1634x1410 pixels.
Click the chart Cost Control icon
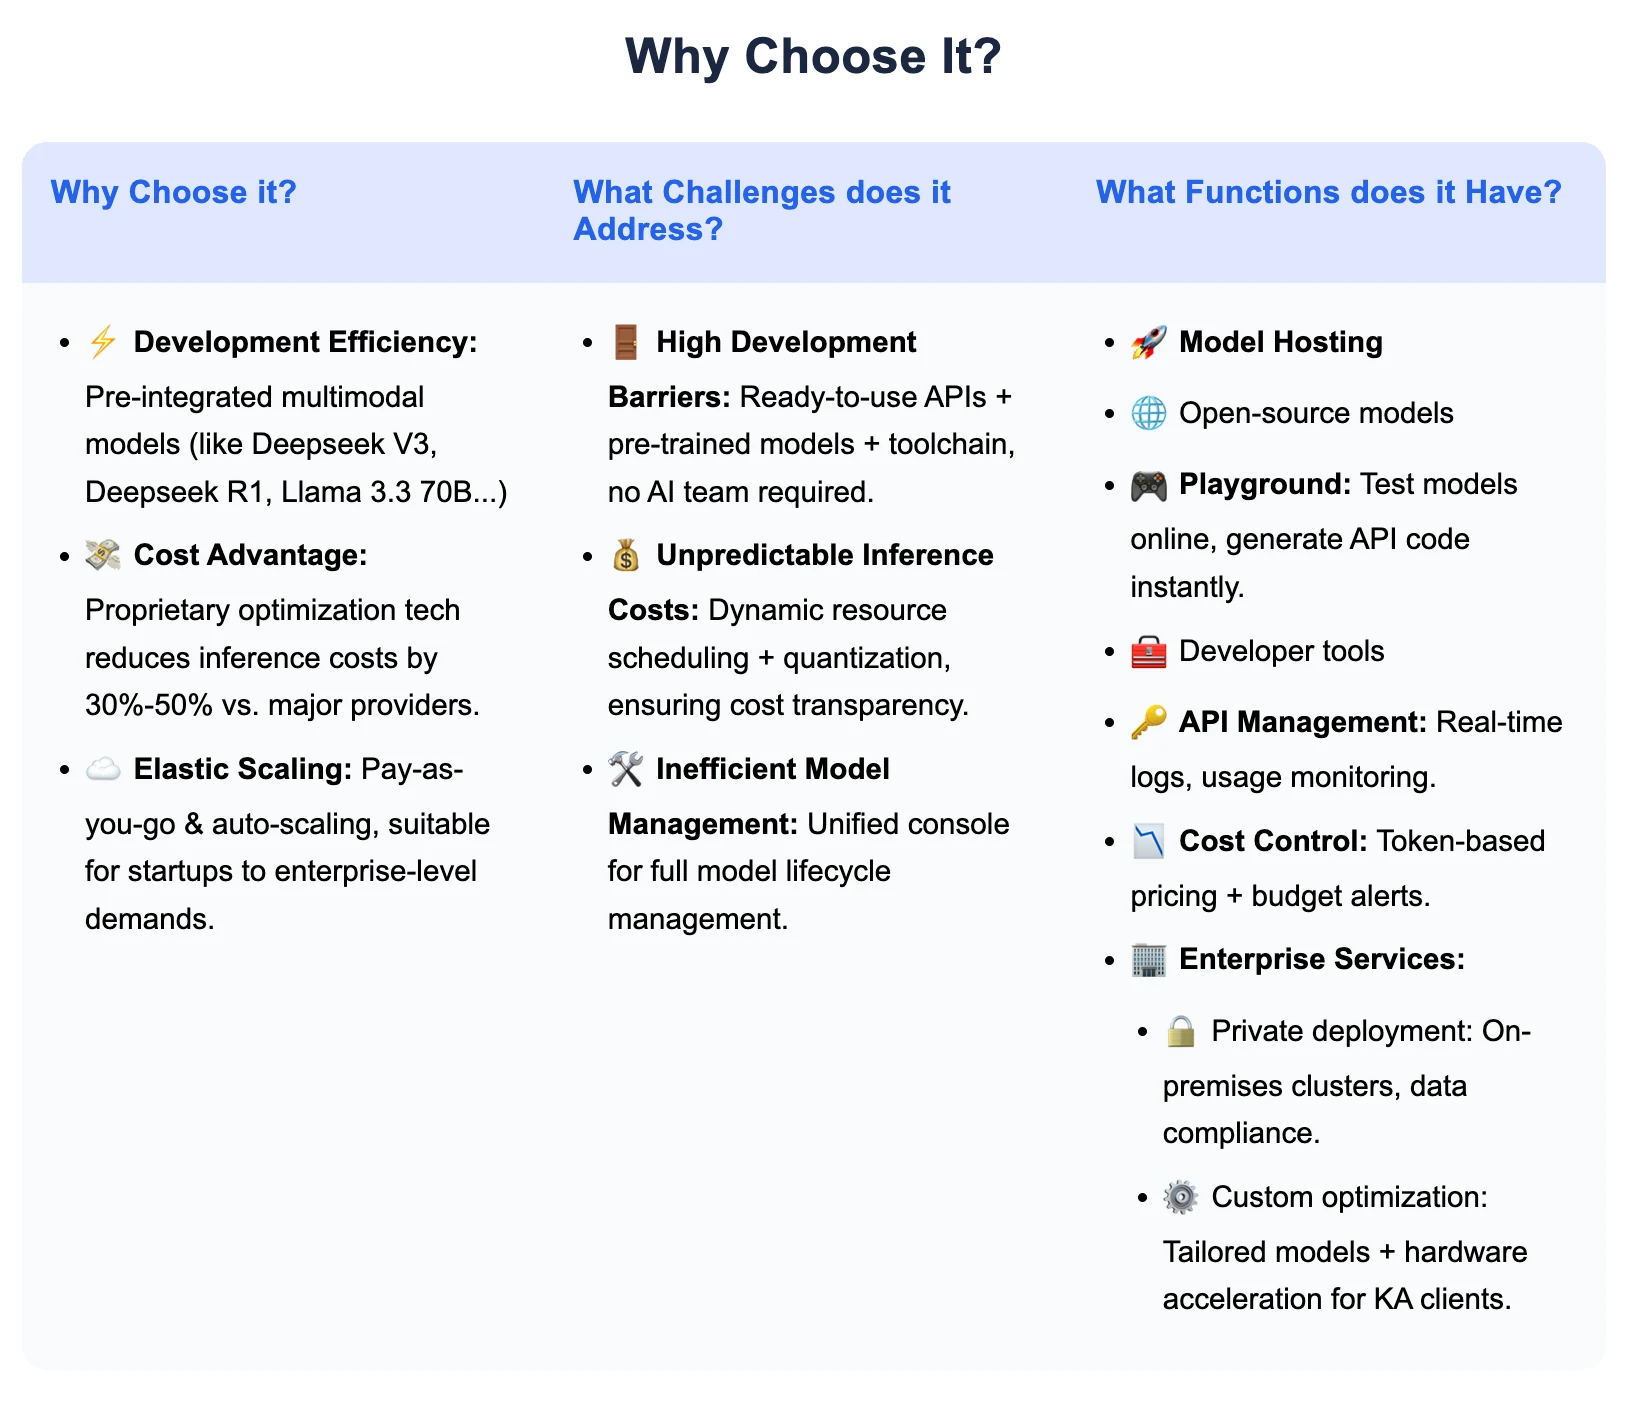tap(1149, 841)
